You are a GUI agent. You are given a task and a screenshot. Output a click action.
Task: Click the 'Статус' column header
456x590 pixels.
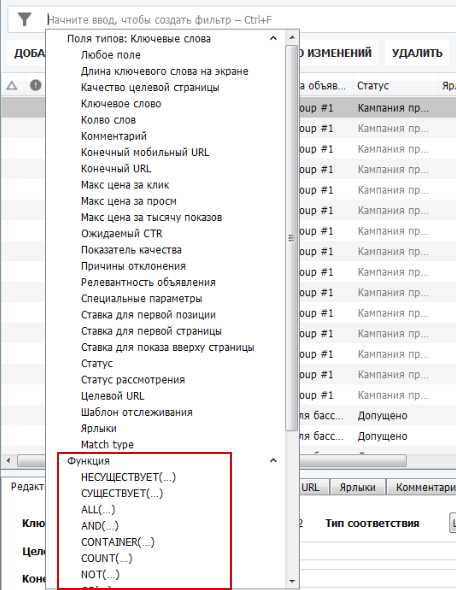(373, 85)
